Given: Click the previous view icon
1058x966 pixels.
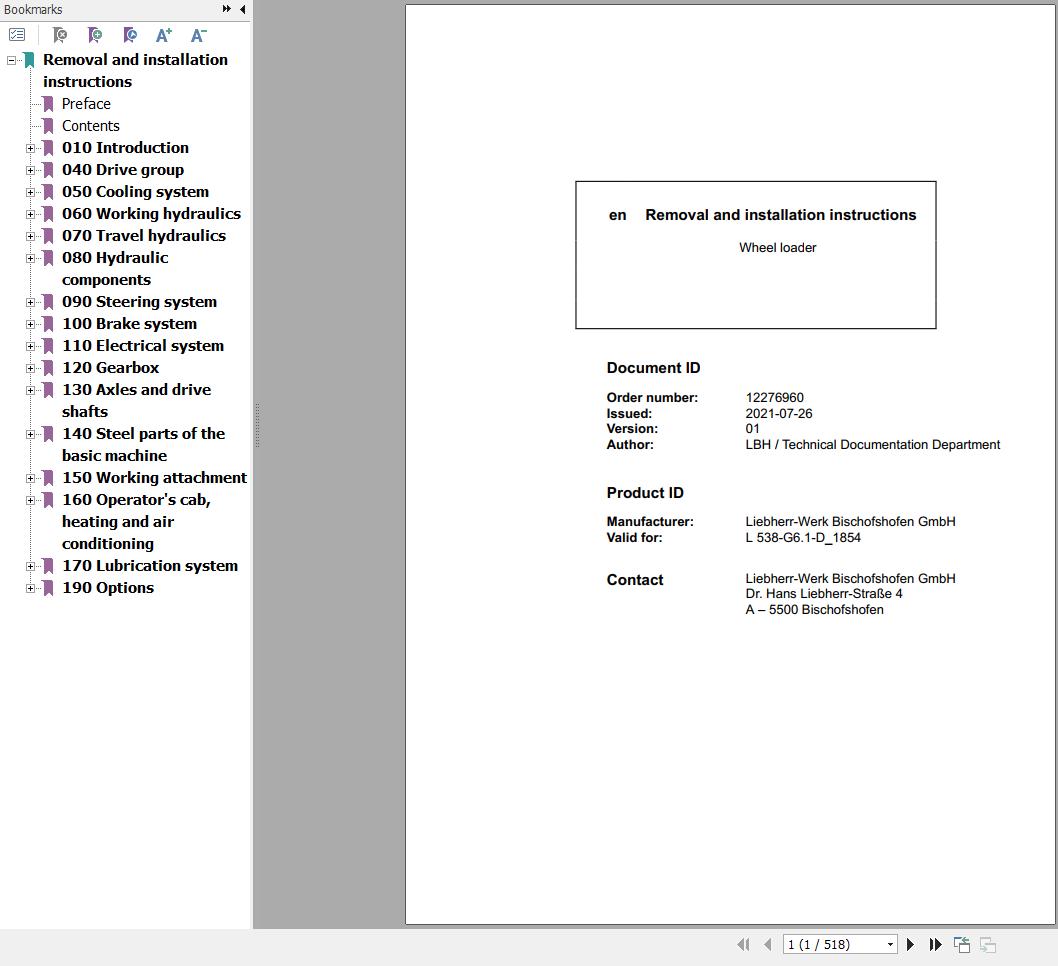Looking at the screenshot, I should pos(962,944).
